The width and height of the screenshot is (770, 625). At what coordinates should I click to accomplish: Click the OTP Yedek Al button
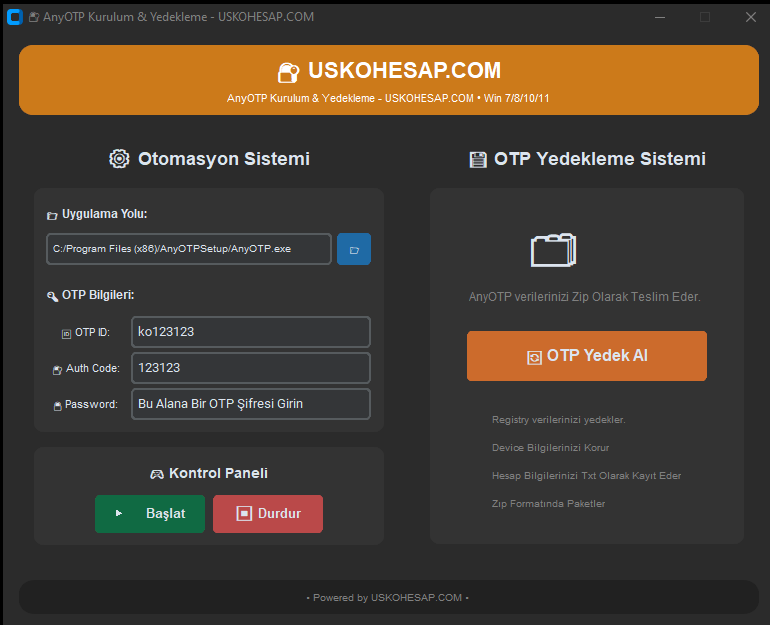[x=587, y=356]
